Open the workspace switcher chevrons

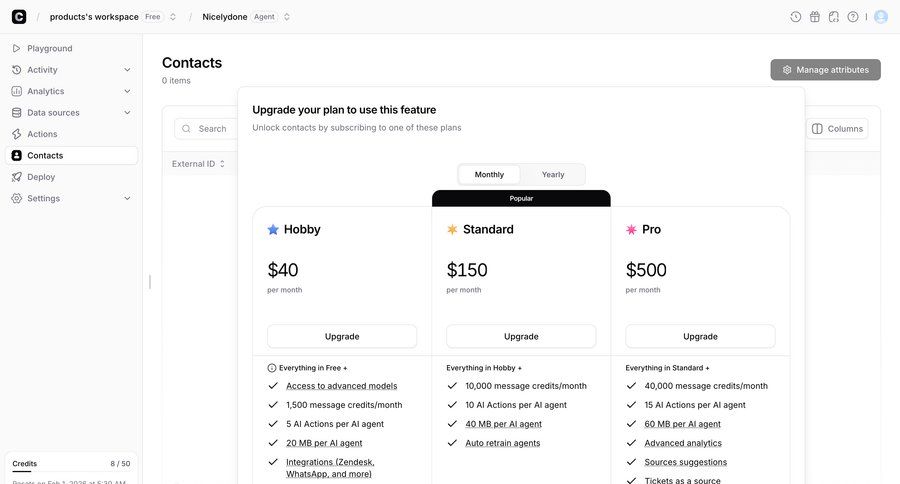coord(173,17)
